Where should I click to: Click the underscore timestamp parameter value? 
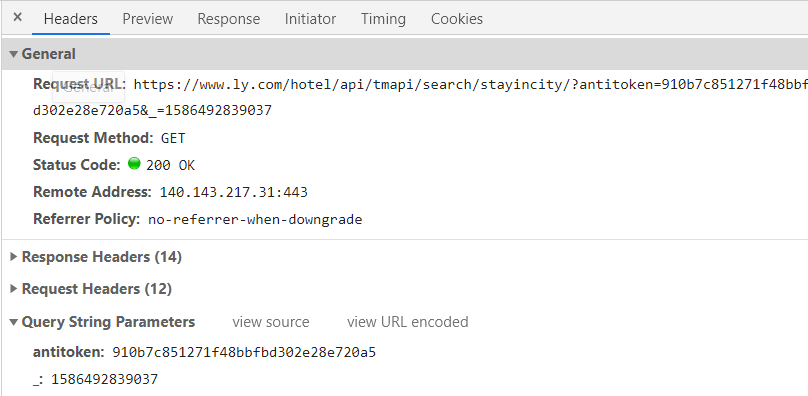[x=105, y=380]
